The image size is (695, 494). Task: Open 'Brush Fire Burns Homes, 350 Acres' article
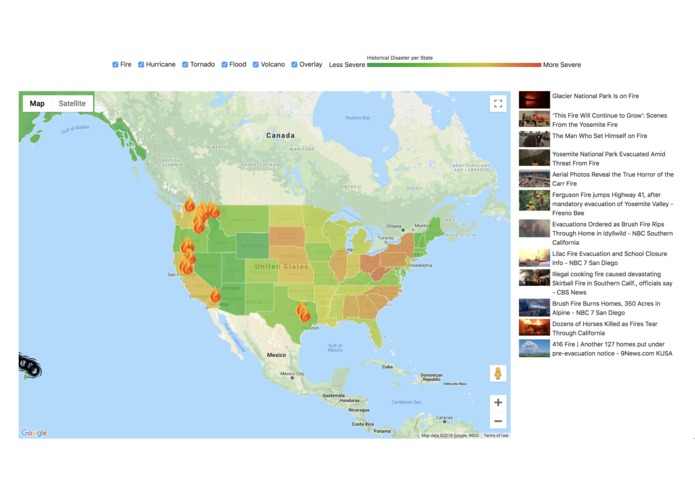point(606,308)
